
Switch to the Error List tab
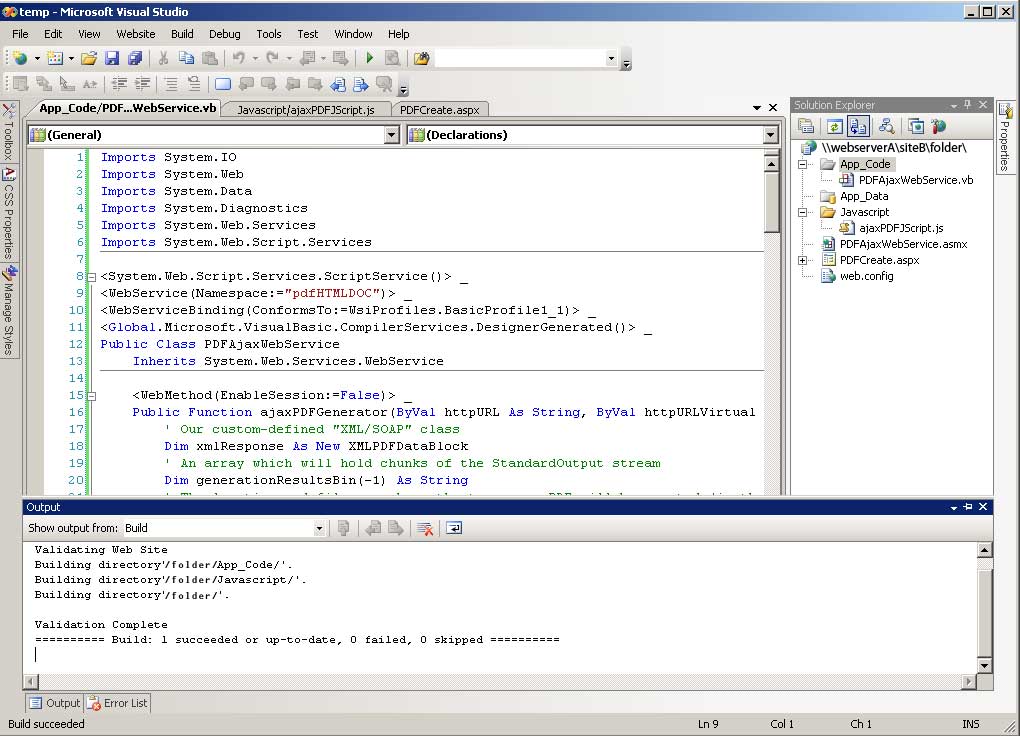[x=118, y=703]
